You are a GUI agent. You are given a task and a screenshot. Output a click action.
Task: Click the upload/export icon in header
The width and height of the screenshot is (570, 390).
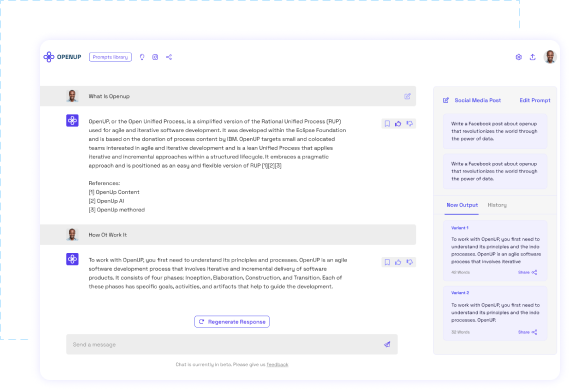tap(533, 57)
